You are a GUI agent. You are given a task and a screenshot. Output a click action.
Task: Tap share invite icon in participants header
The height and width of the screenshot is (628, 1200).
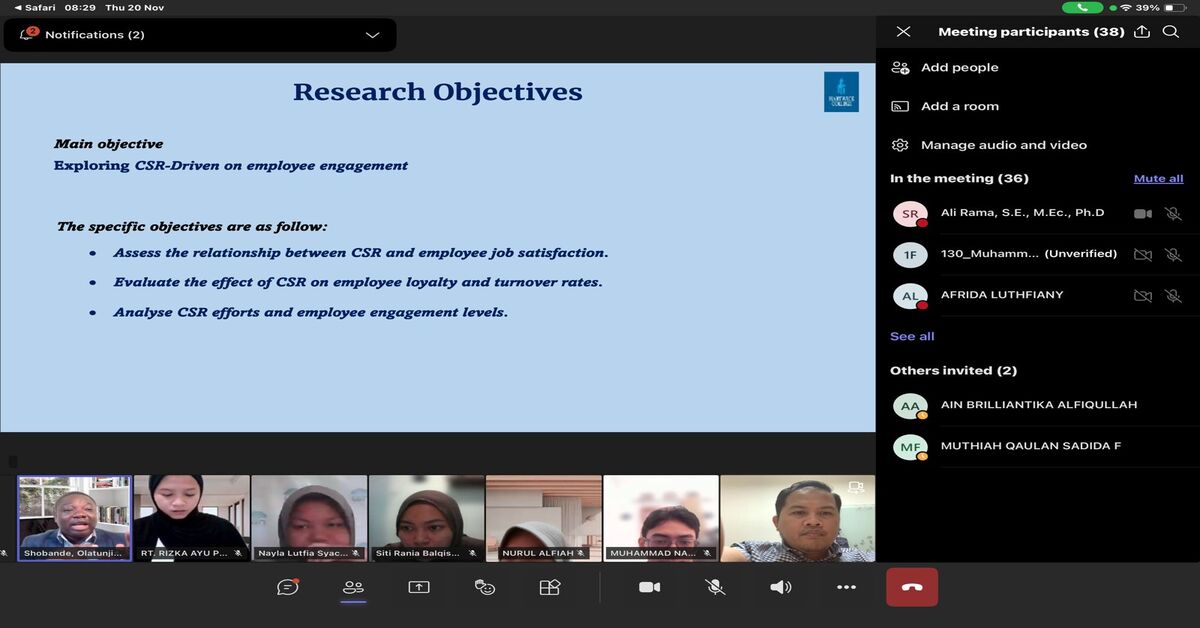1142,32
